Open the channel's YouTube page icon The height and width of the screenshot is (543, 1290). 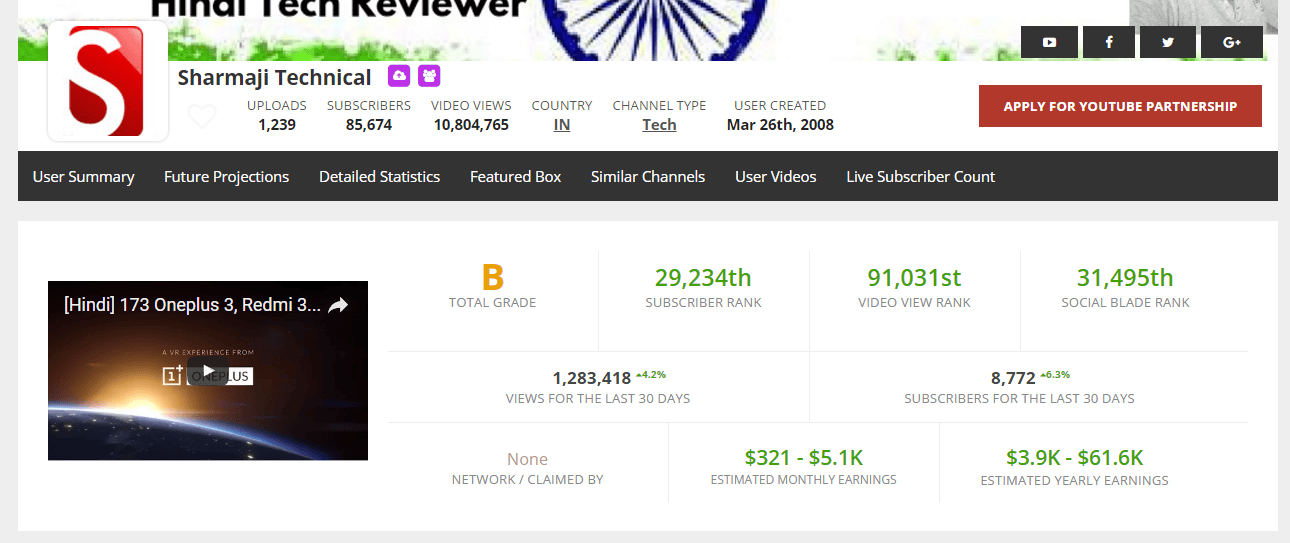pyautogui.click(x=1049, y=42)
